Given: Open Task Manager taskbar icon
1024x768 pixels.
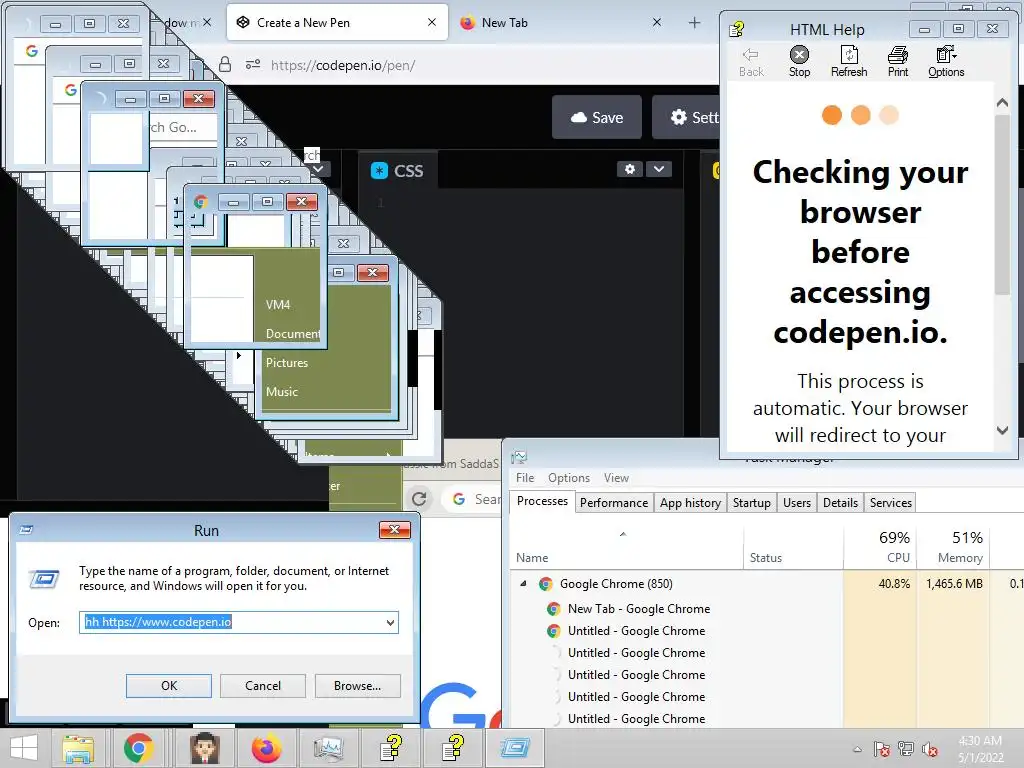Looking at the screenshot, I should (x=328, y=748).
